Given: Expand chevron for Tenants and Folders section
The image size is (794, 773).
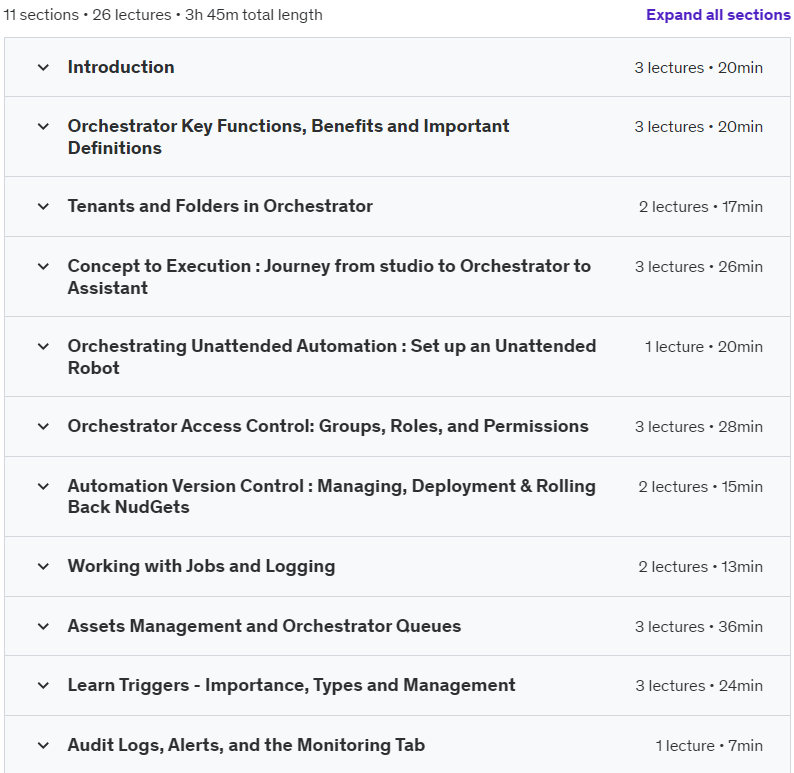Looking at the screenshot, I should (44, 207).
